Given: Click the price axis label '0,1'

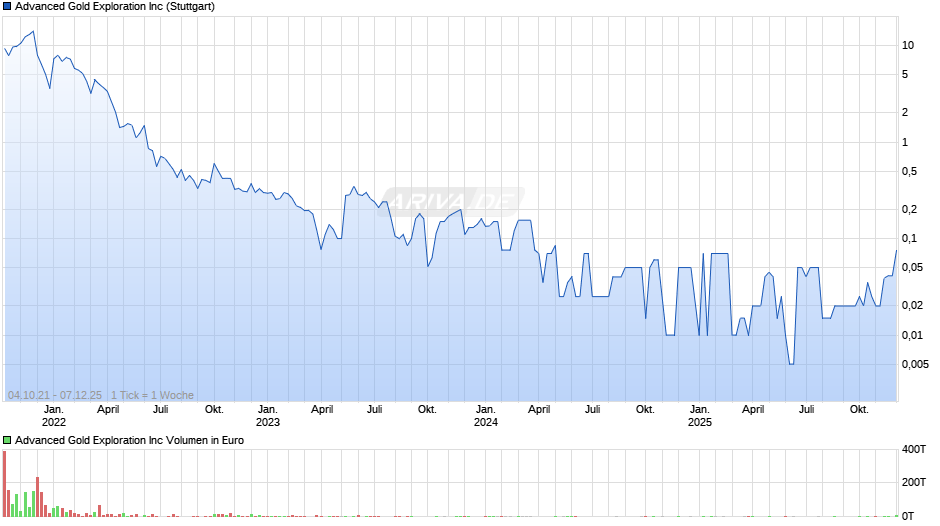Looking at the screenshot, I should (909, 238).
